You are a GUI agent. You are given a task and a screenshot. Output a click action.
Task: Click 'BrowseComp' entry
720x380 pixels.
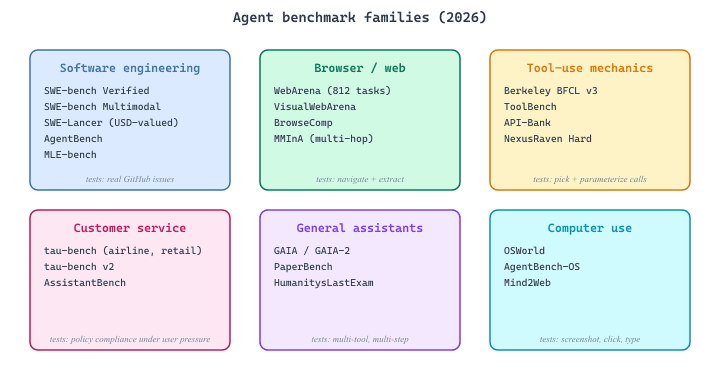click(303, 123)
